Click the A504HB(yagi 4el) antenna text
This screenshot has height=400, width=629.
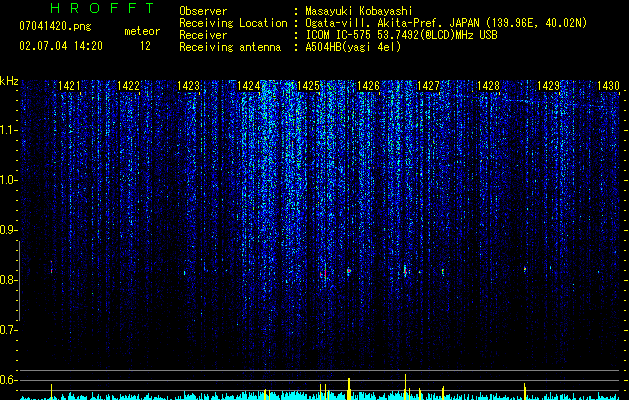(353, 47)
